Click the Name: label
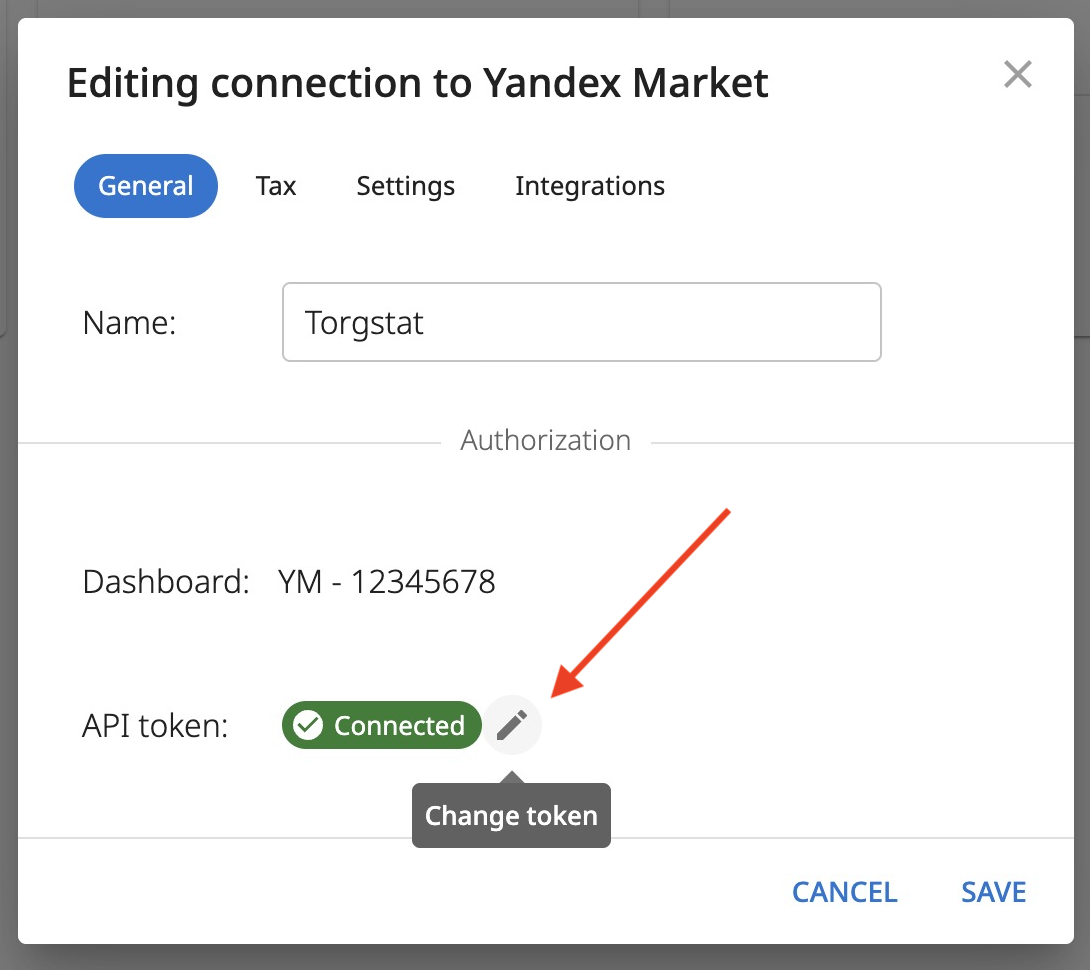 tap(129, 322)
